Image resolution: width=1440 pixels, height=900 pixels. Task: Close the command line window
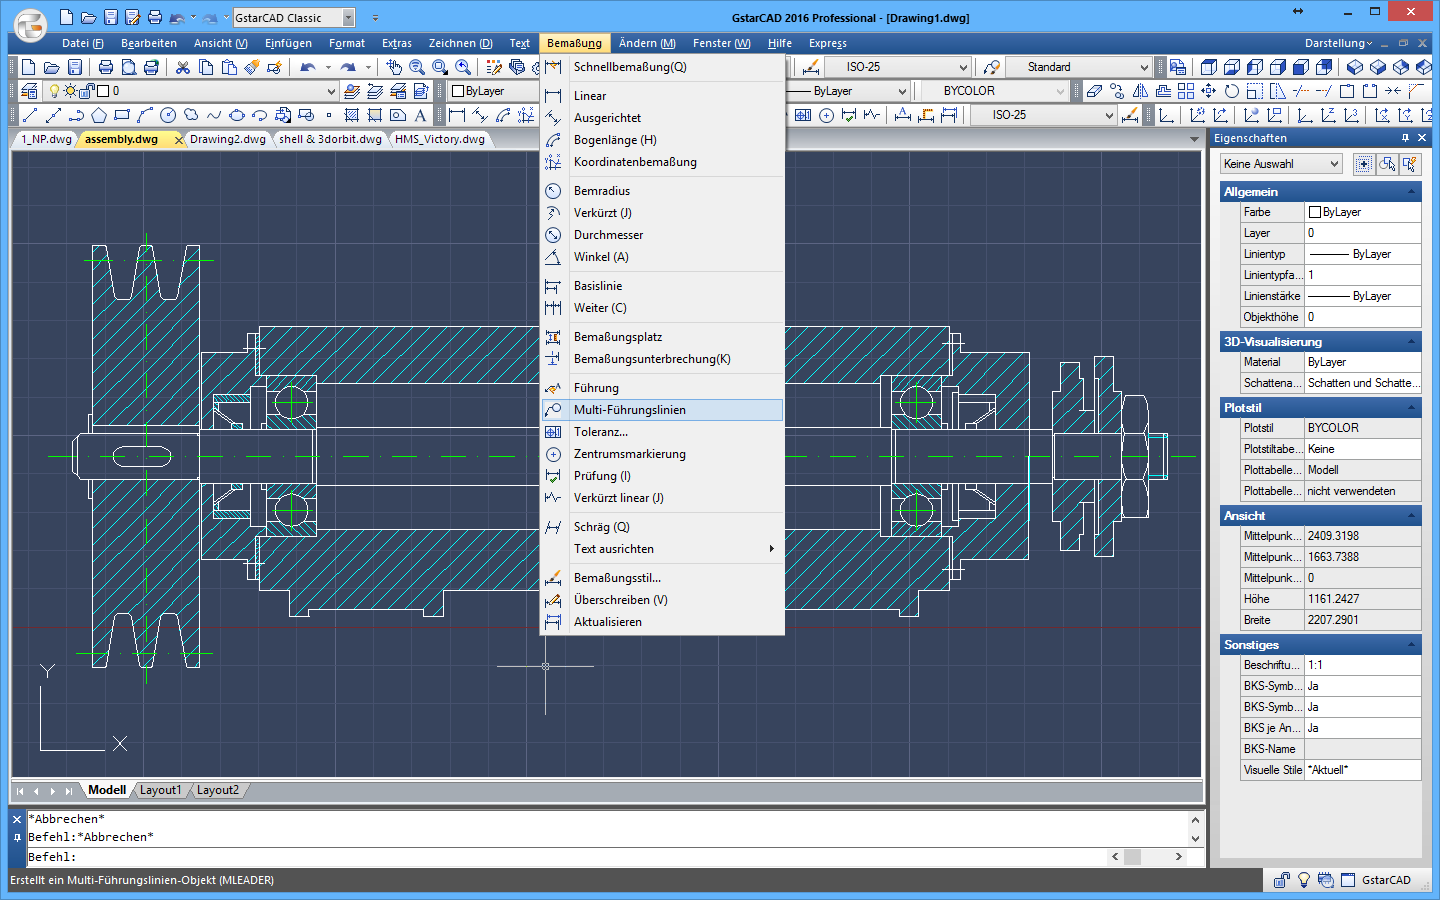[x=17, y=819]
